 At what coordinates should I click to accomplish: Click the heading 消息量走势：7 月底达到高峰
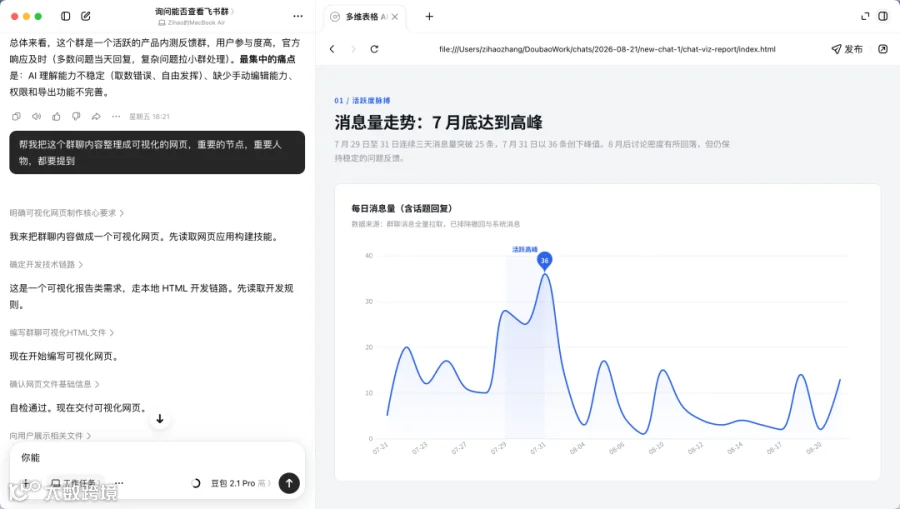tap(439, 122)
